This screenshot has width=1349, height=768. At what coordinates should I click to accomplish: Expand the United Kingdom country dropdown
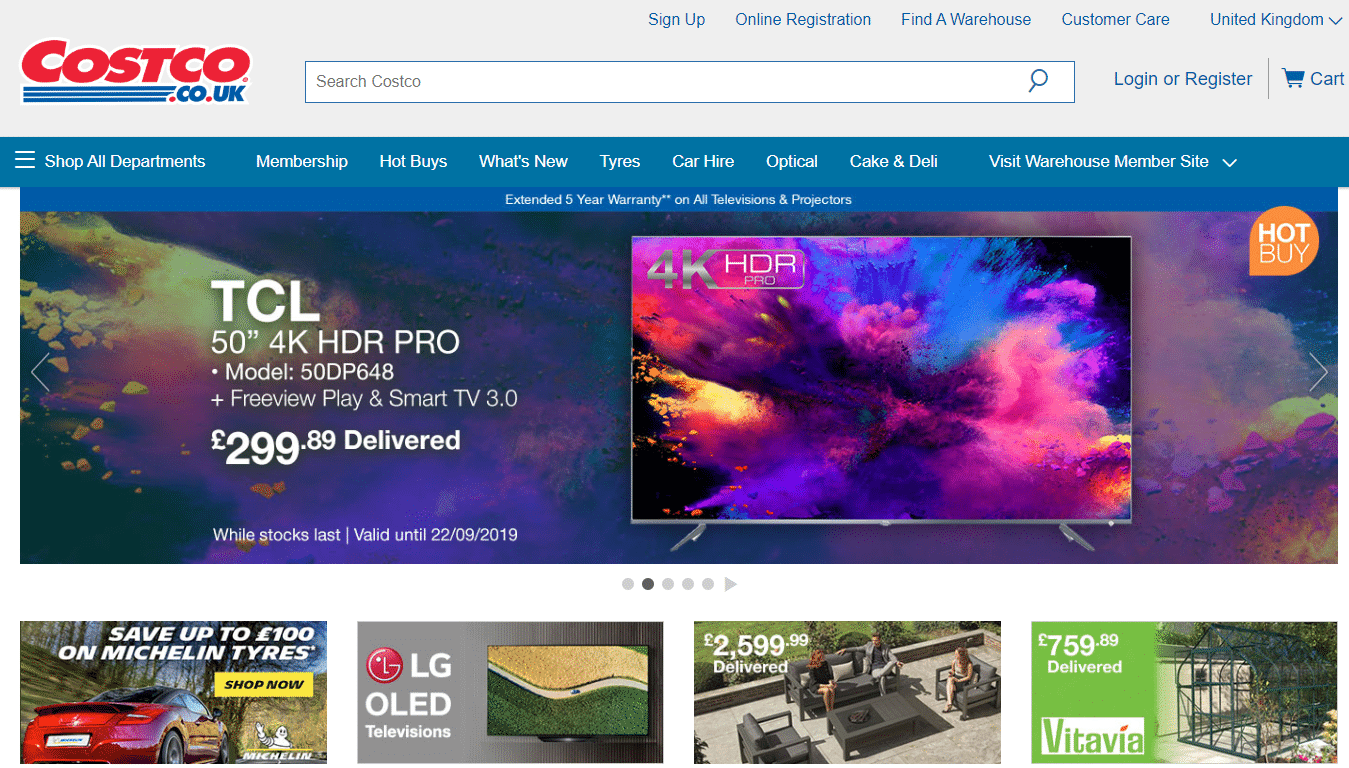click(1275, 19)
